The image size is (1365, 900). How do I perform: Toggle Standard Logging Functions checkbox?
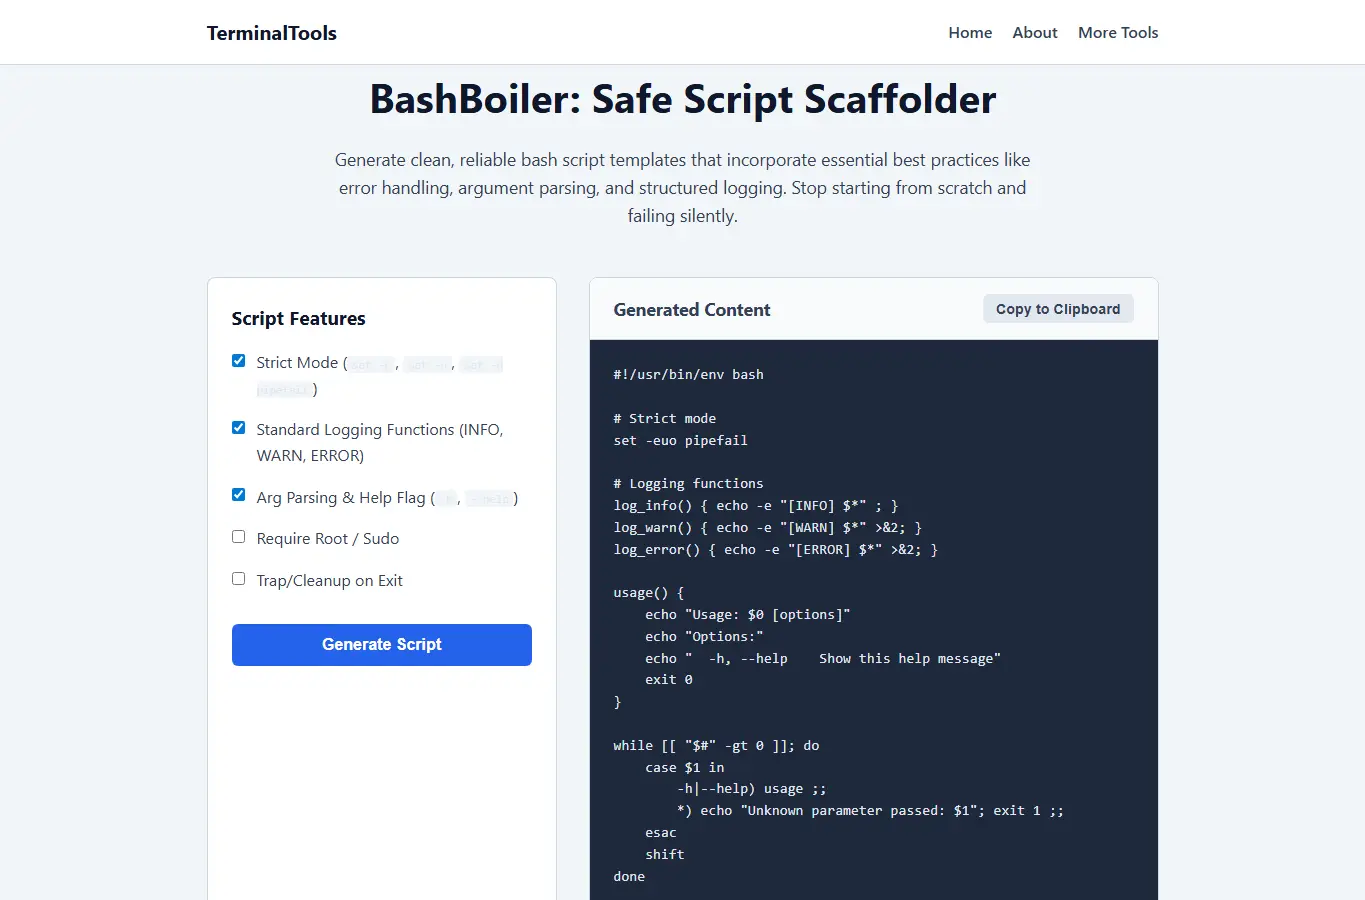tap(238, 428)
